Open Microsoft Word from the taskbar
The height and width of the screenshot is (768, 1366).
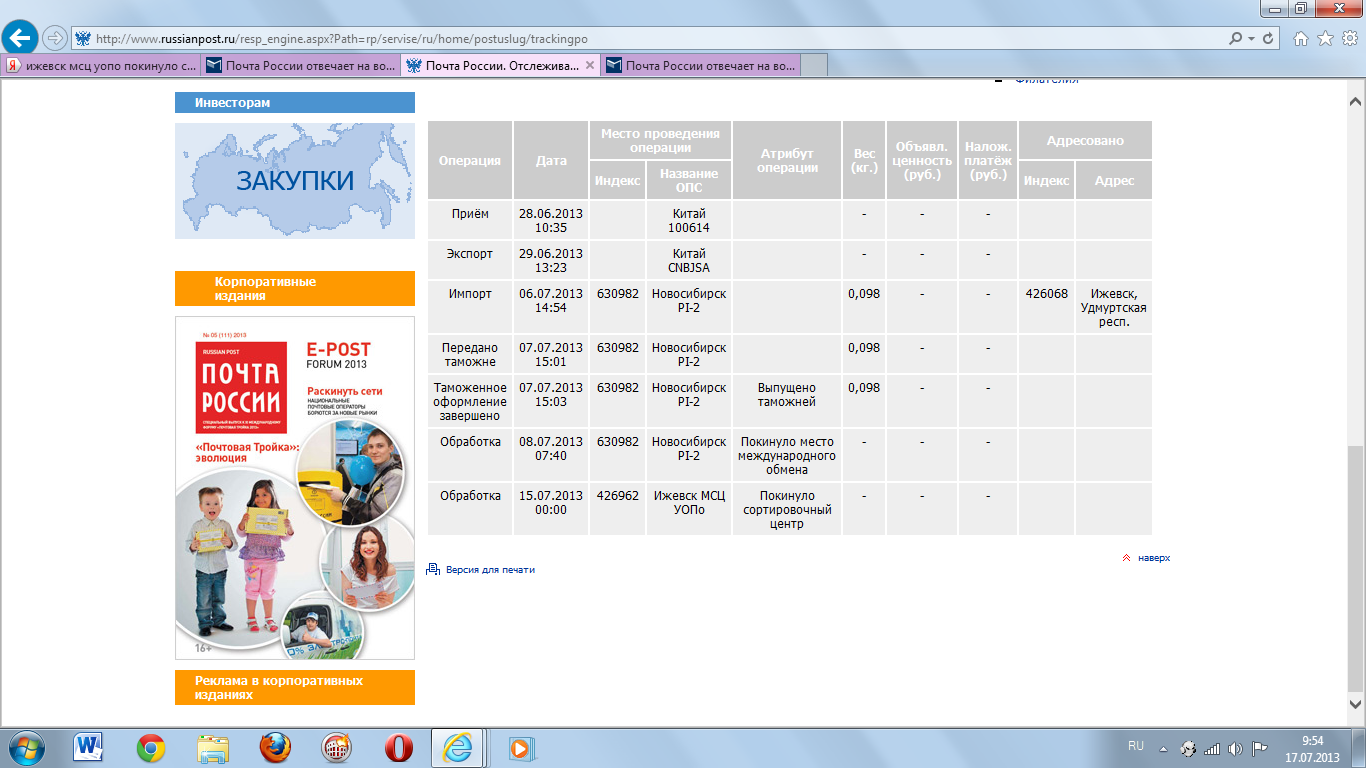click(x=89, y=748)
